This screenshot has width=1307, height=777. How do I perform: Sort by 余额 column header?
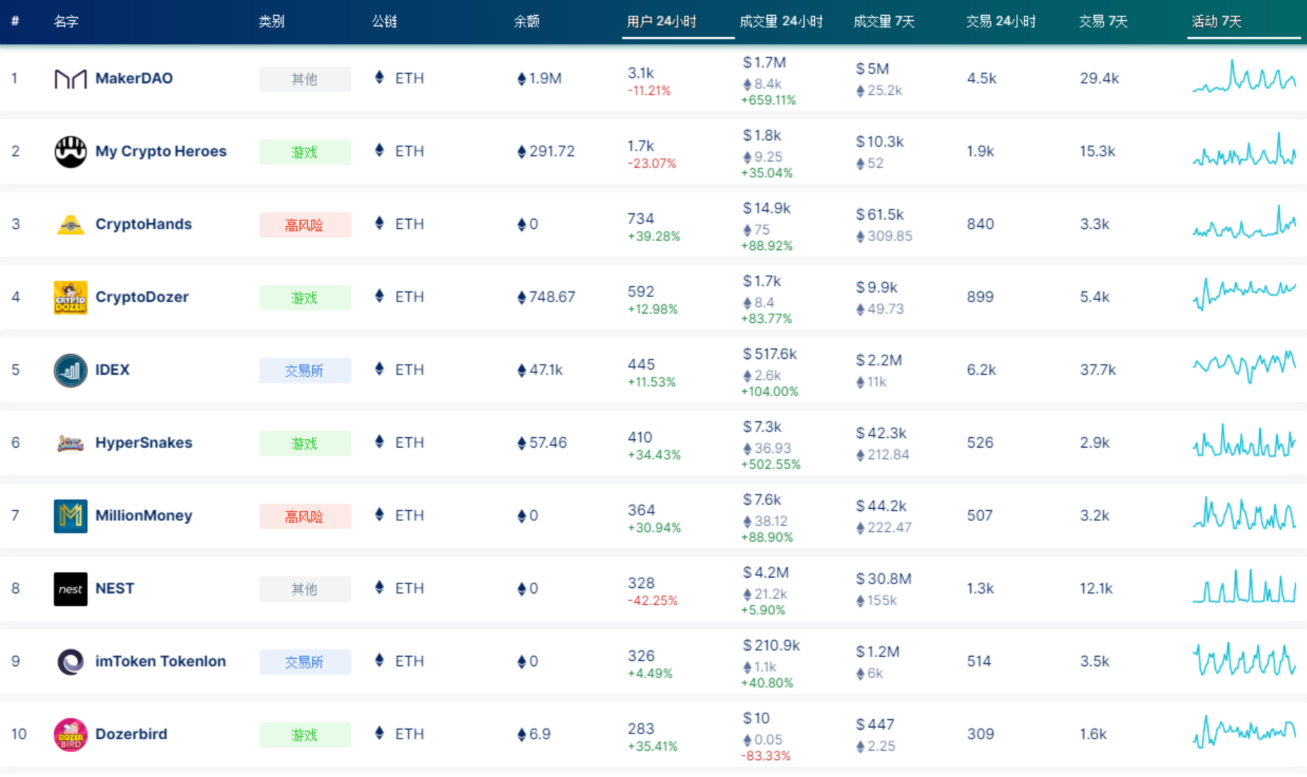point(527,21)
